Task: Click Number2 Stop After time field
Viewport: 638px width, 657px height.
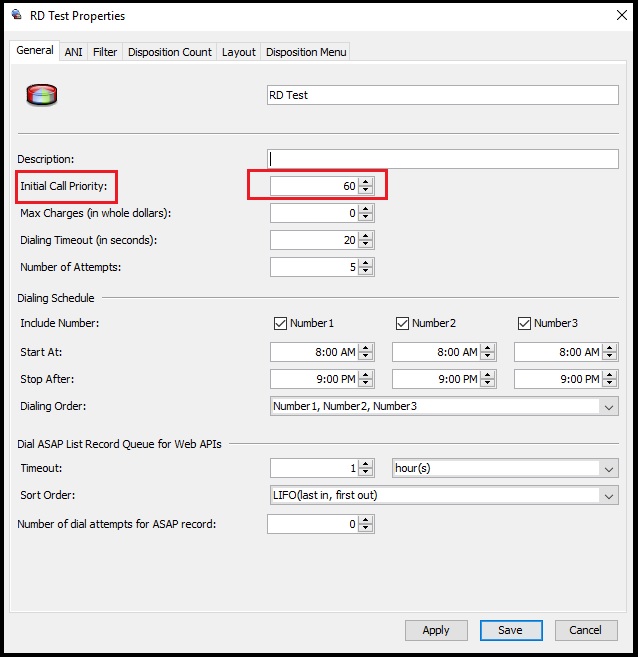Action: [x=436, y=379]
